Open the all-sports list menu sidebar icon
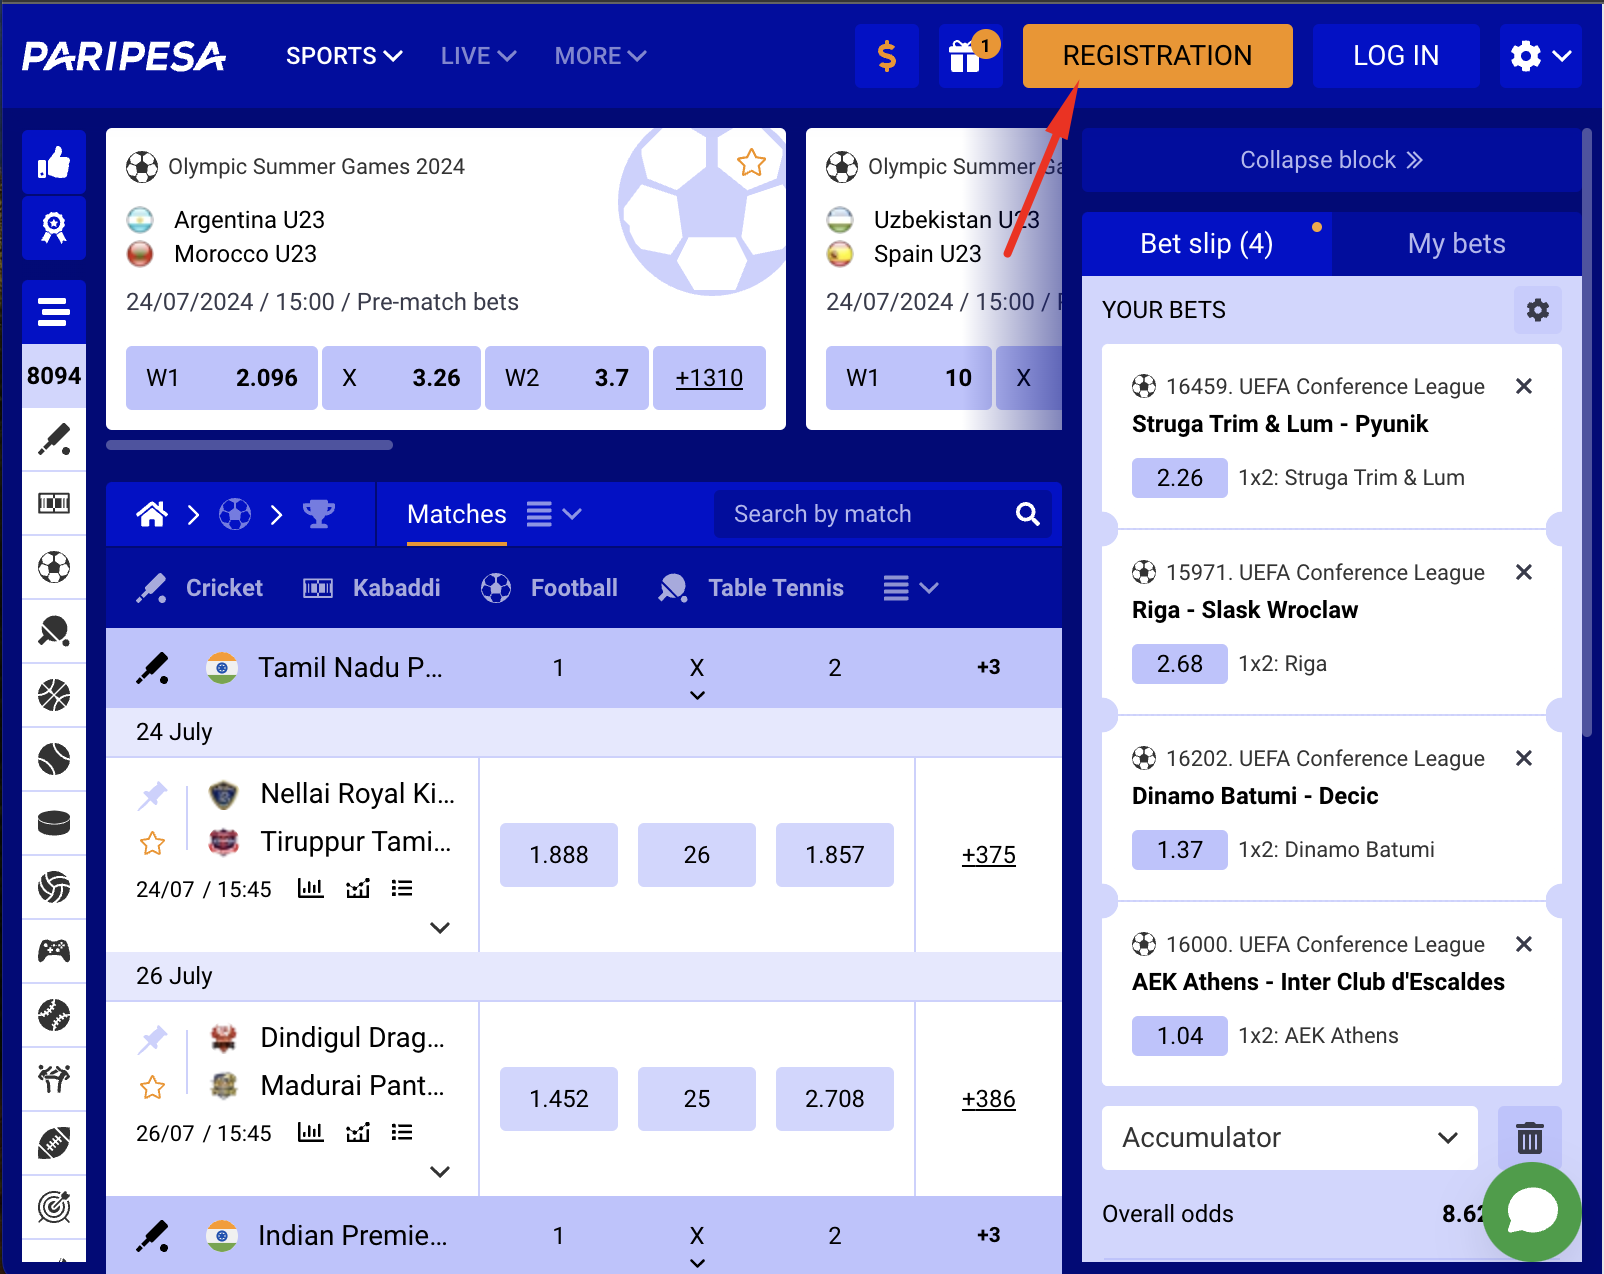The height and width of the screenshot is (1274, 1604). (x=54, y=312)
